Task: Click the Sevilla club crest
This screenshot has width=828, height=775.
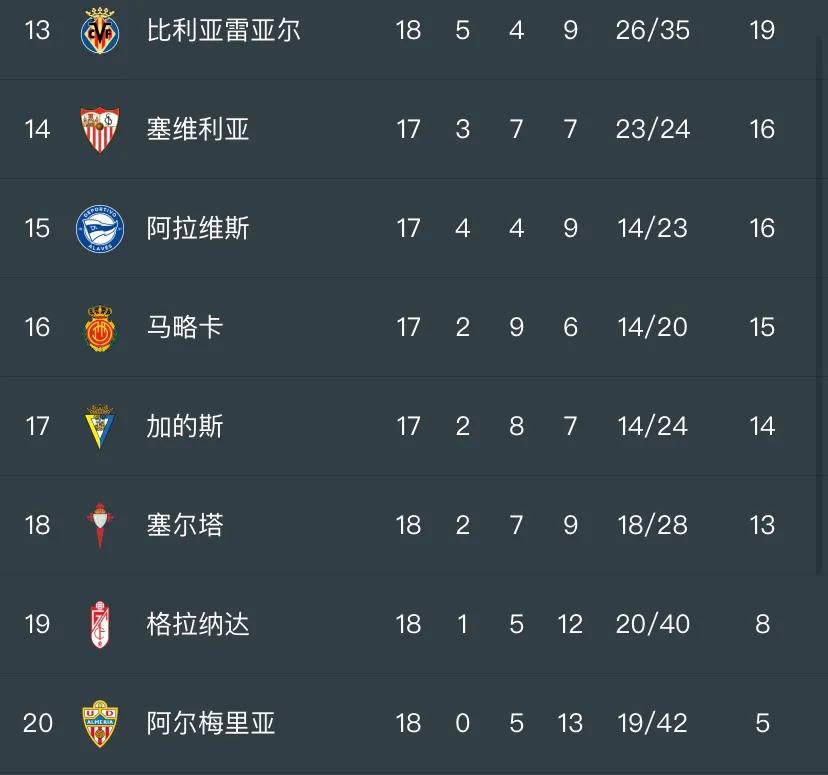Action: click(x=100, y=129)
